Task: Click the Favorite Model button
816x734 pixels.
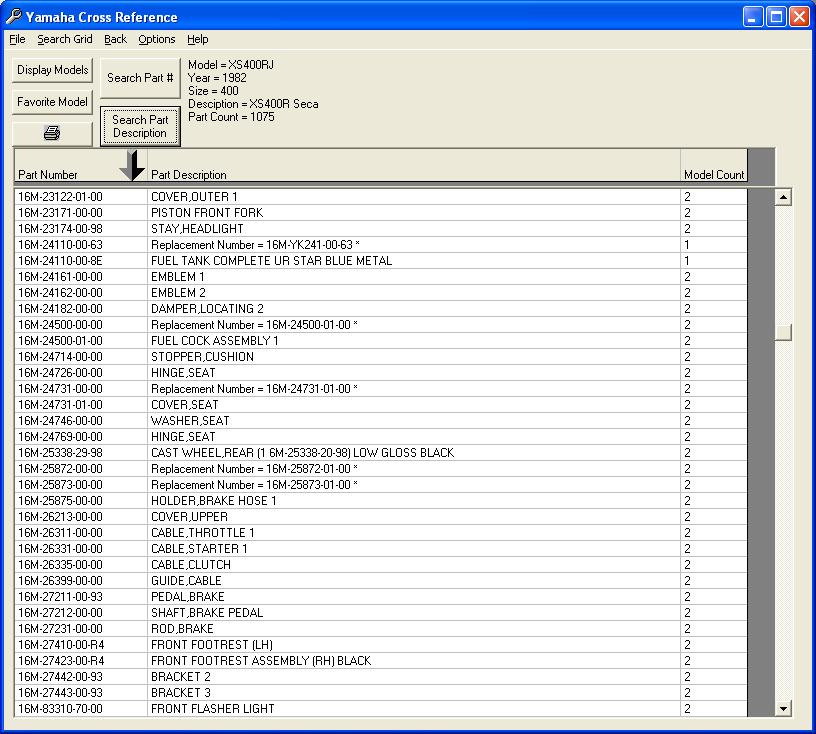Action: tap(52, 102)
